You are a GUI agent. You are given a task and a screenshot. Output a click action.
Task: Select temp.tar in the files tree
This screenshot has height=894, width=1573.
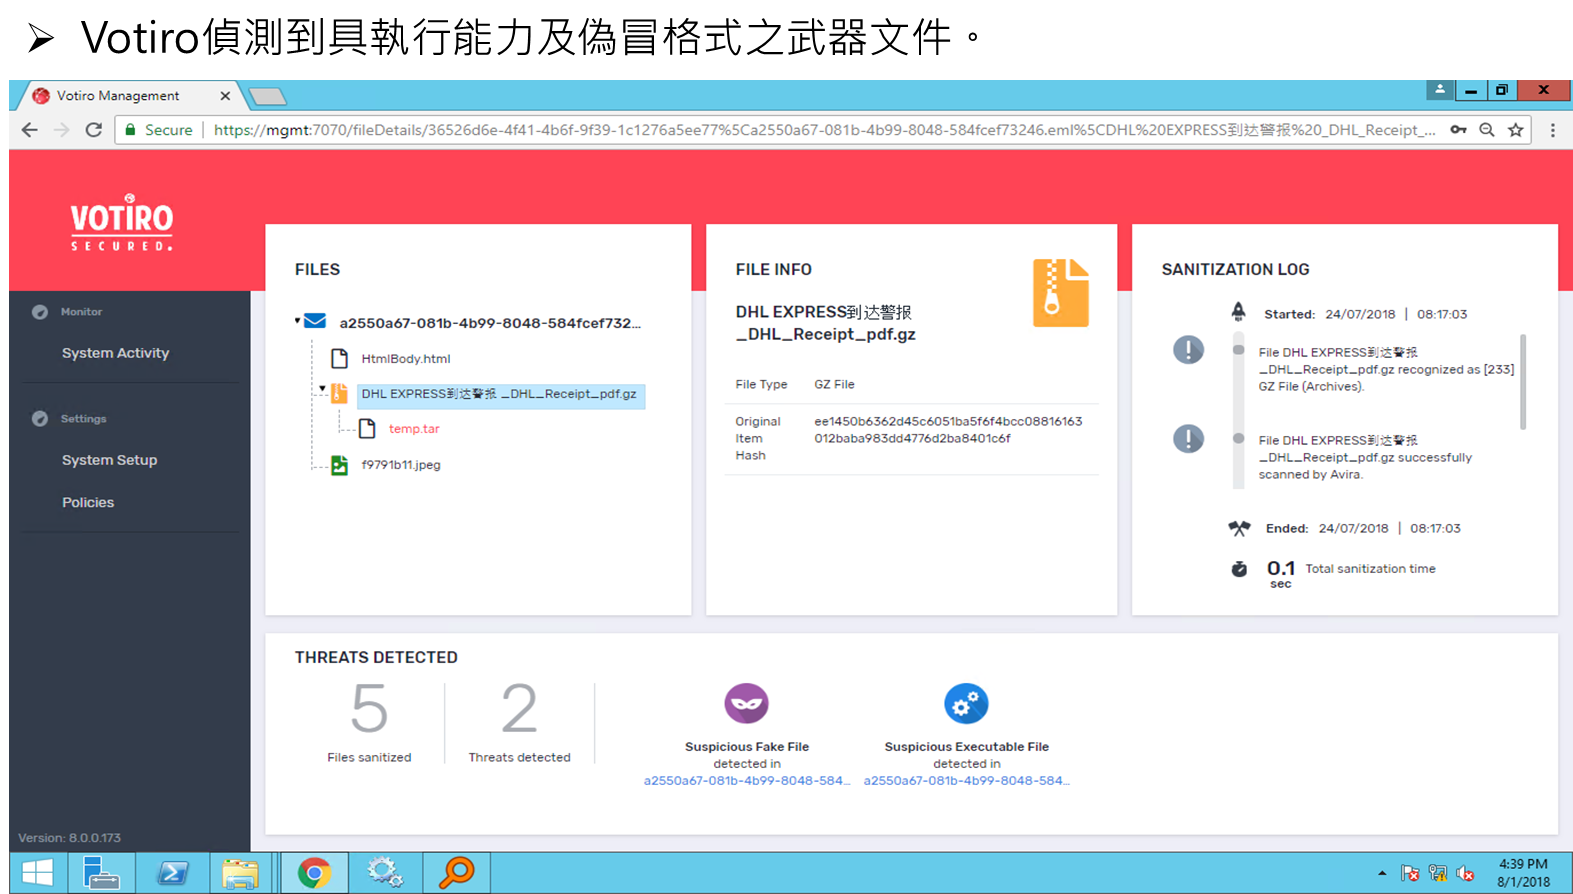click(414, 429)
